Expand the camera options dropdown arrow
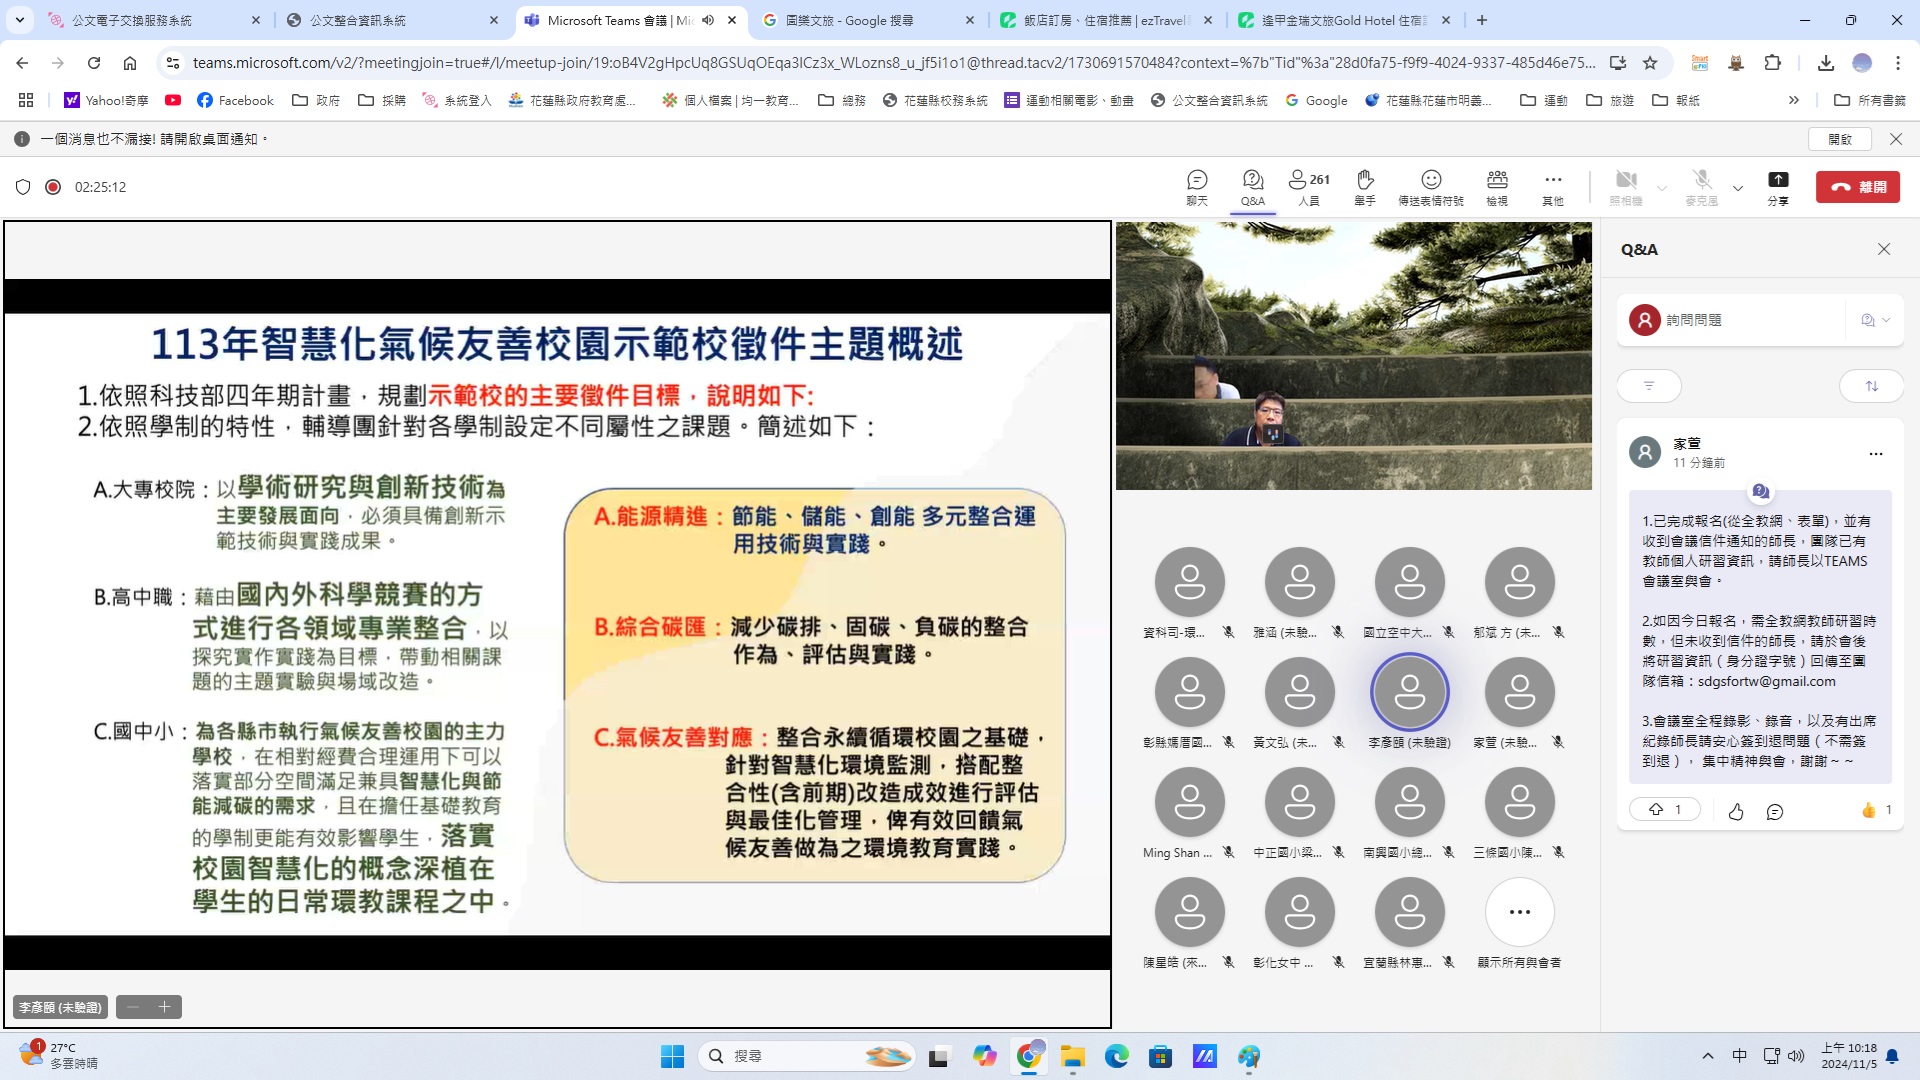1920x1080 pixels. coord(1662,188)
